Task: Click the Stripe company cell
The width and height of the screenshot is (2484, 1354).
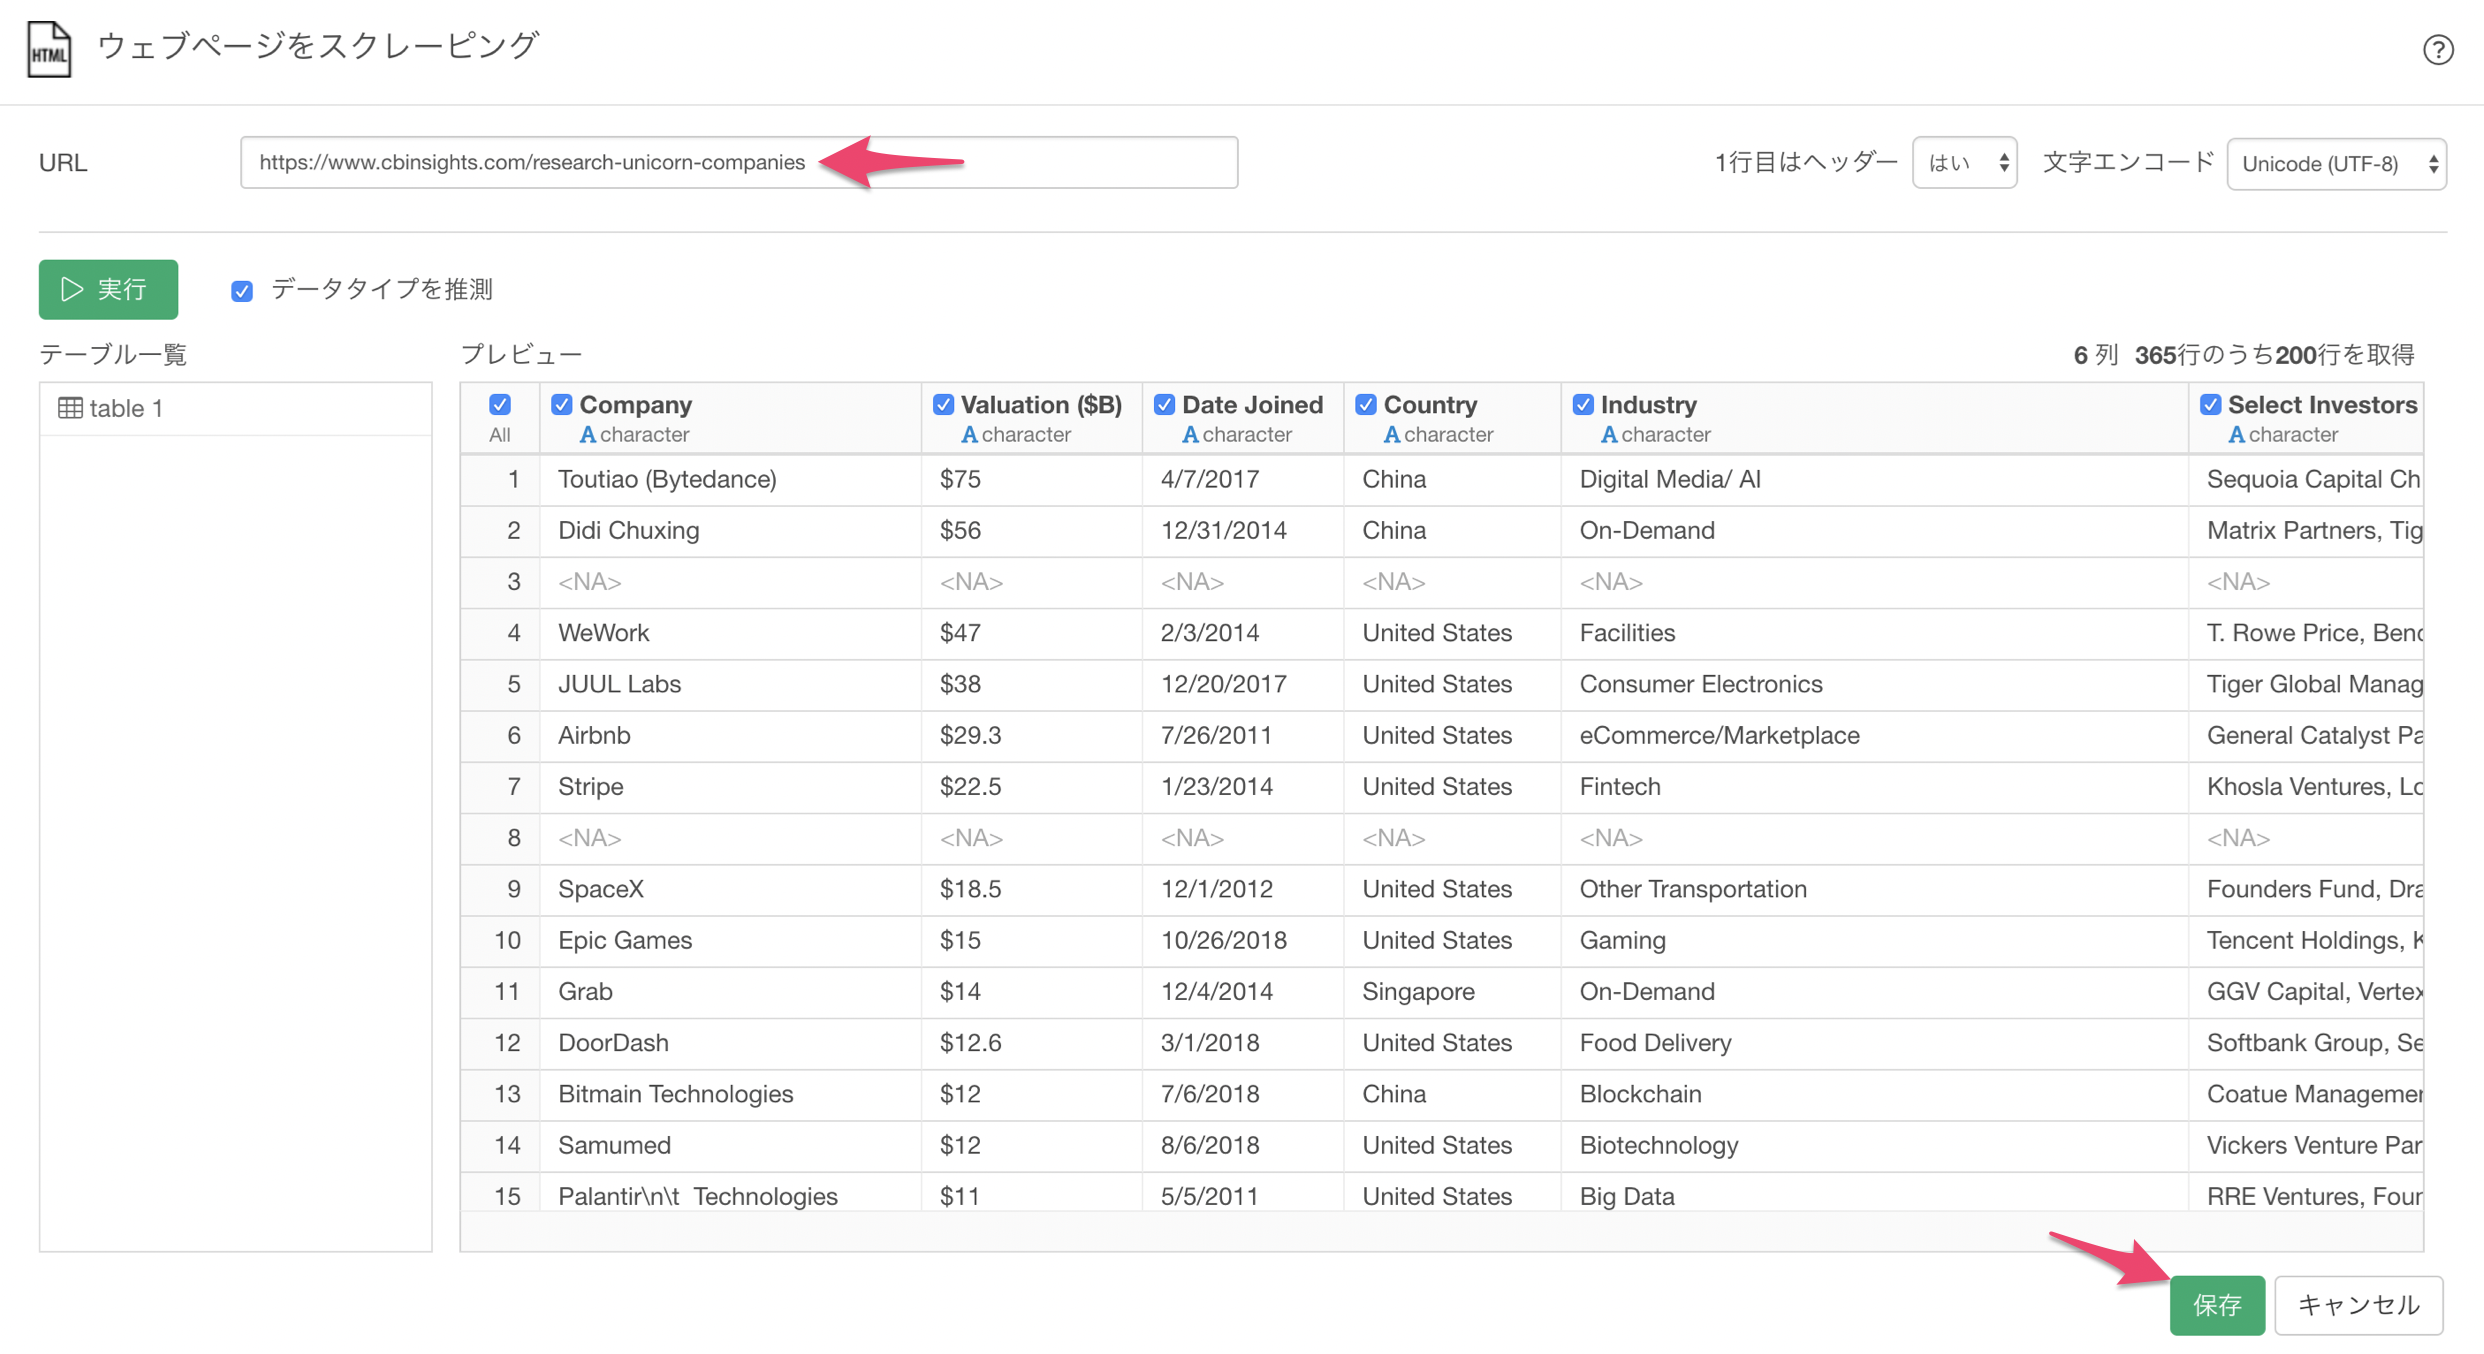Action: tap(731, 787)
